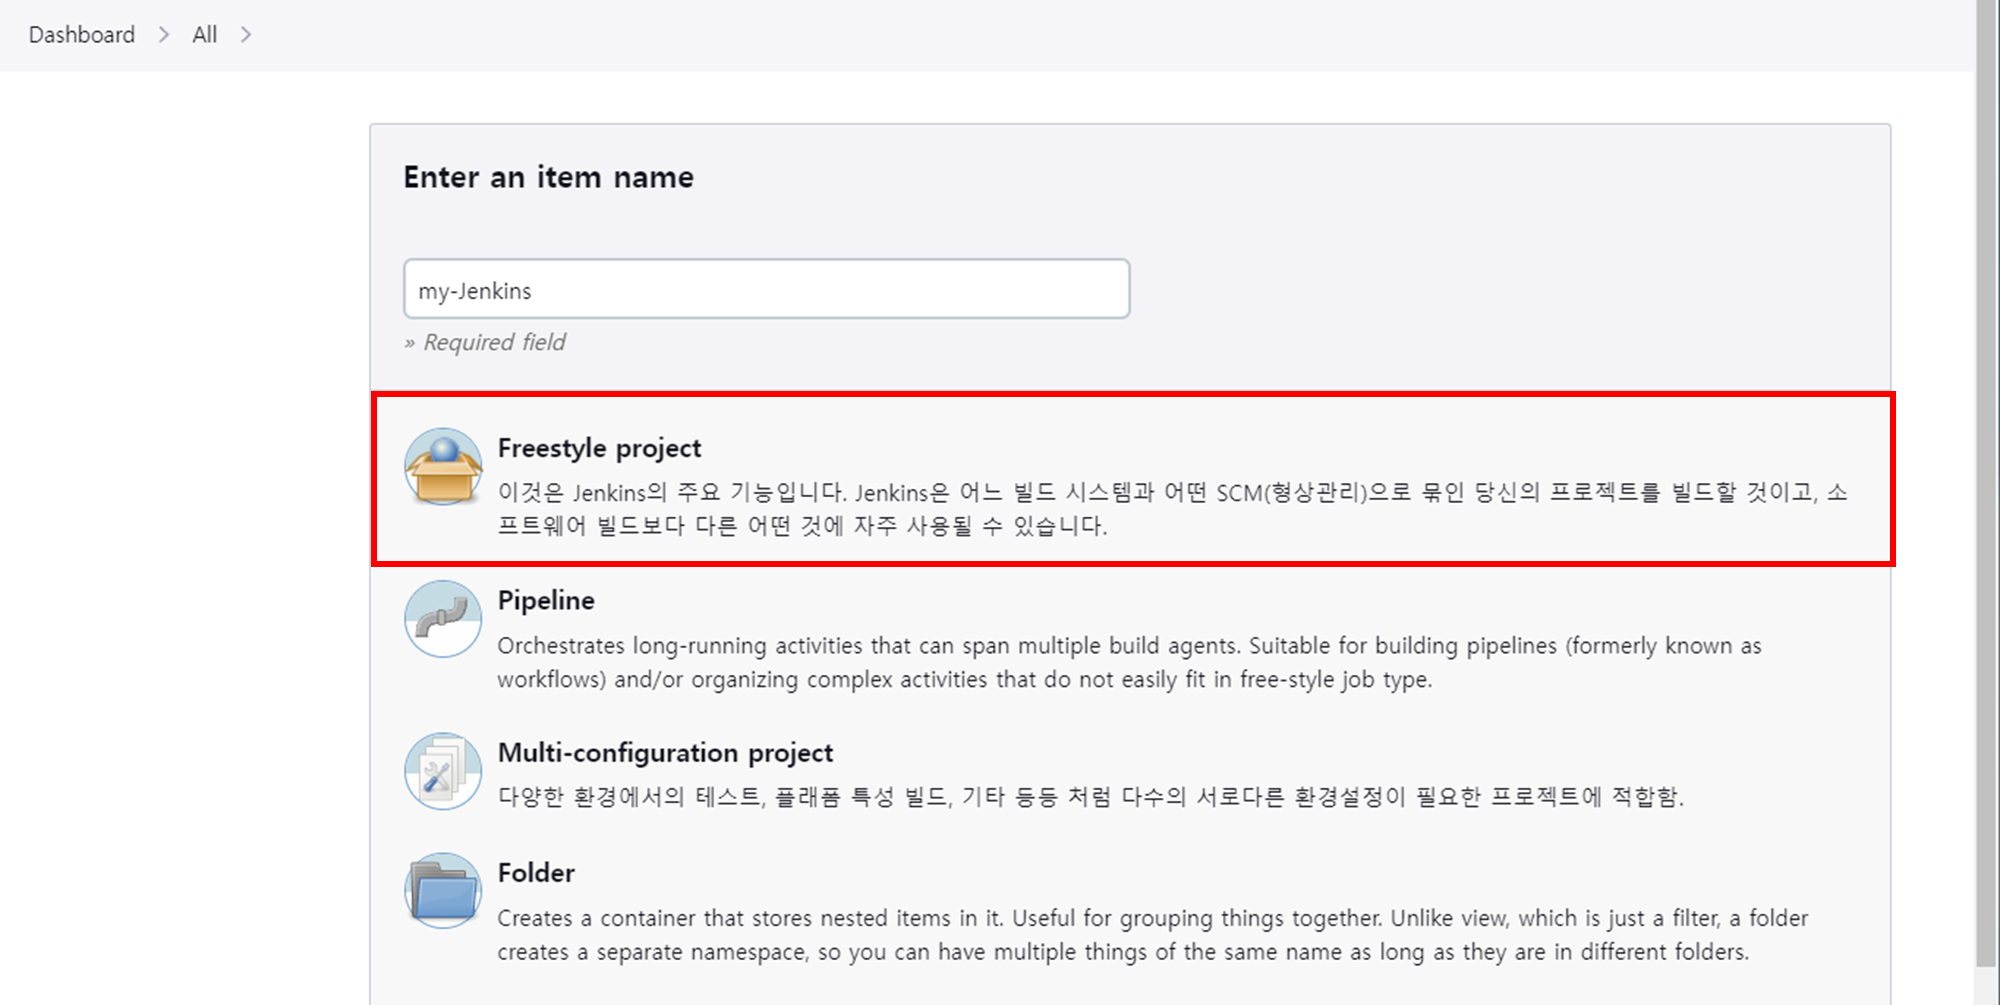The width and height of the screenshot is (2000, 1005).
Task: Choose the Pipeline pipe icon
Action: [x=443, y=619]
